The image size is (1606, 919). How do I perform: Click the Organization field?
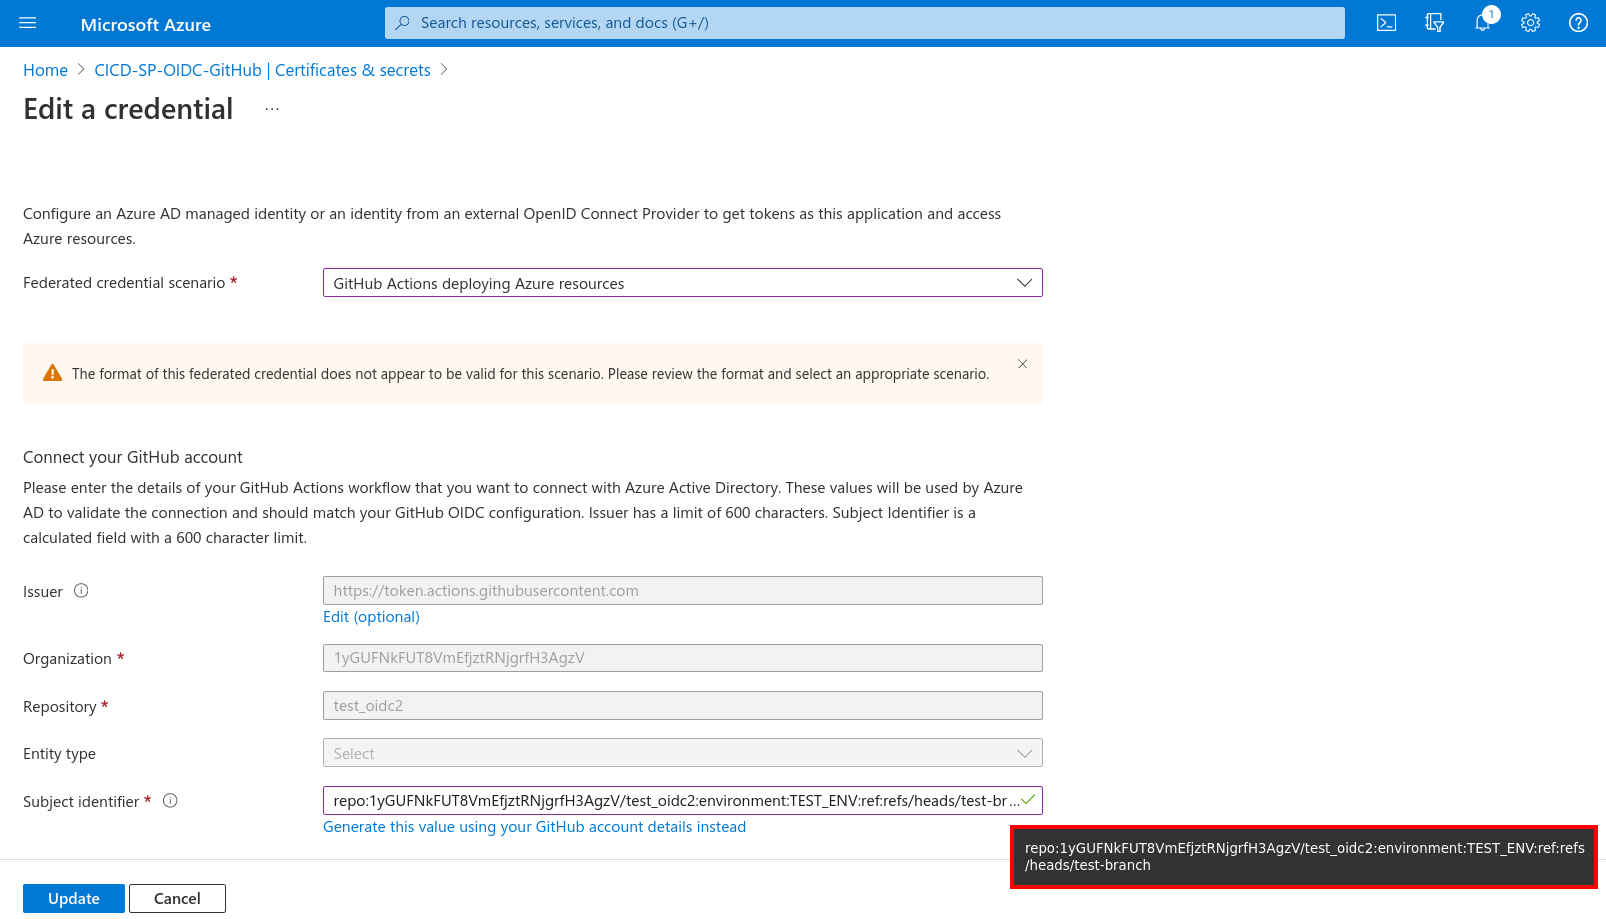[x=682, y=658]
